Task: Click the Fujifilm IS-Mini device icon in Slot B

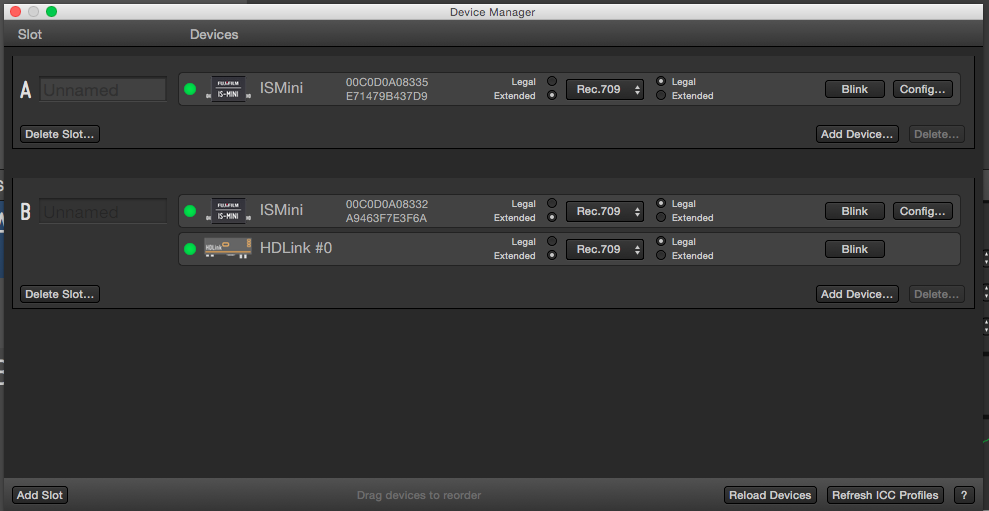Action: point(228,211)
